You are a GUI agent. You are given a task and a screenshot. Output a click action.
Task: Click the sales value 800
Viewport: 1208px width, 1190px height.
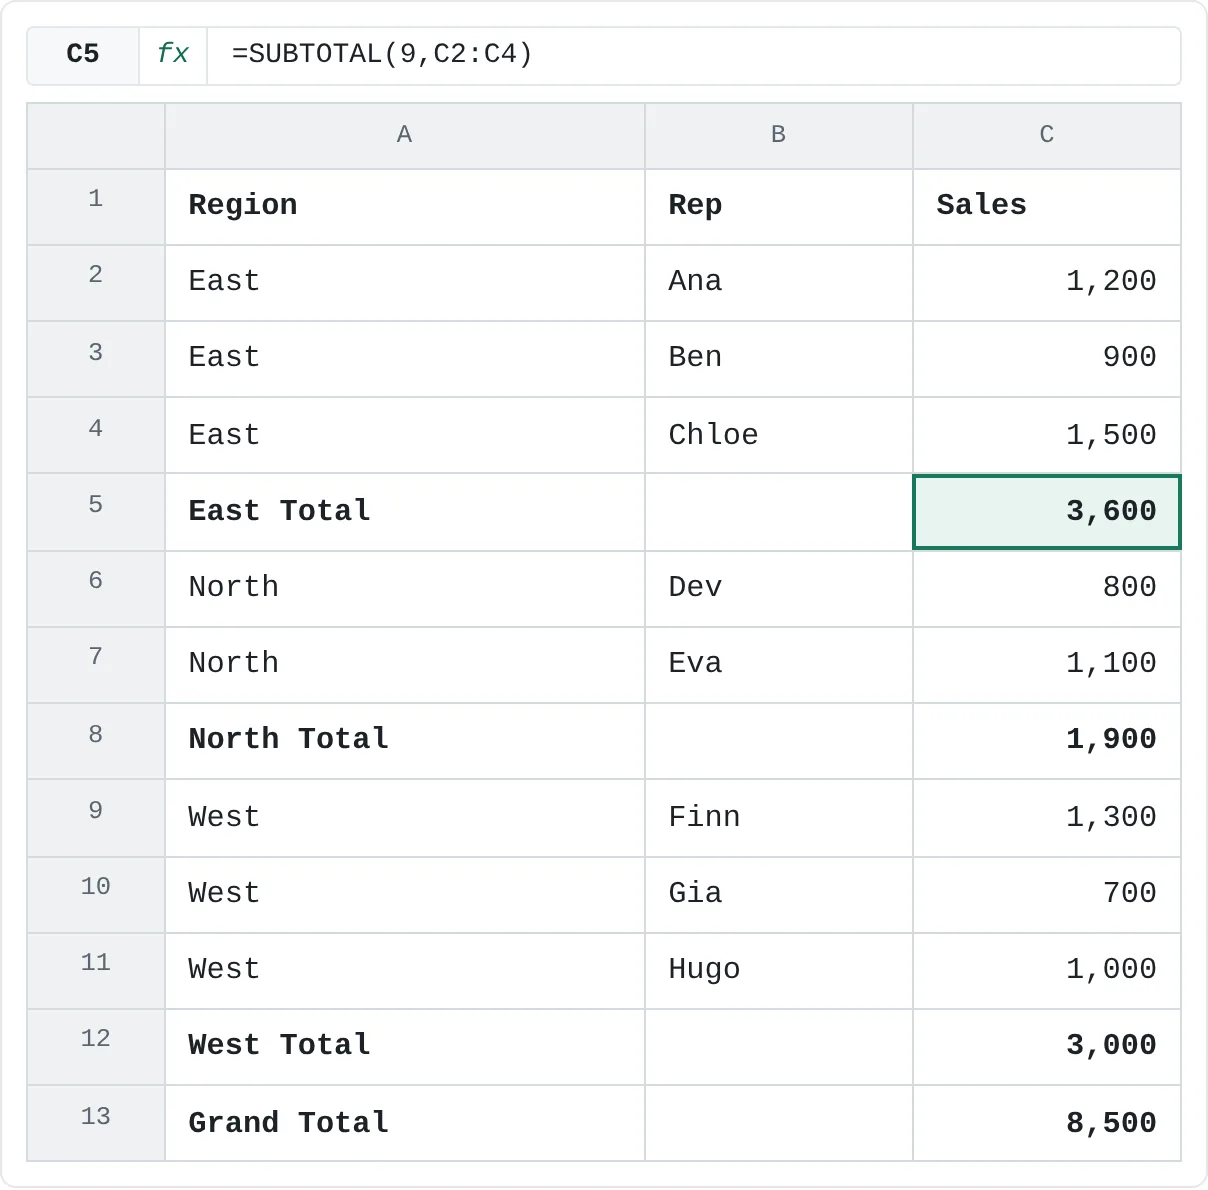pyautogui.click(x=1047, y=589)
